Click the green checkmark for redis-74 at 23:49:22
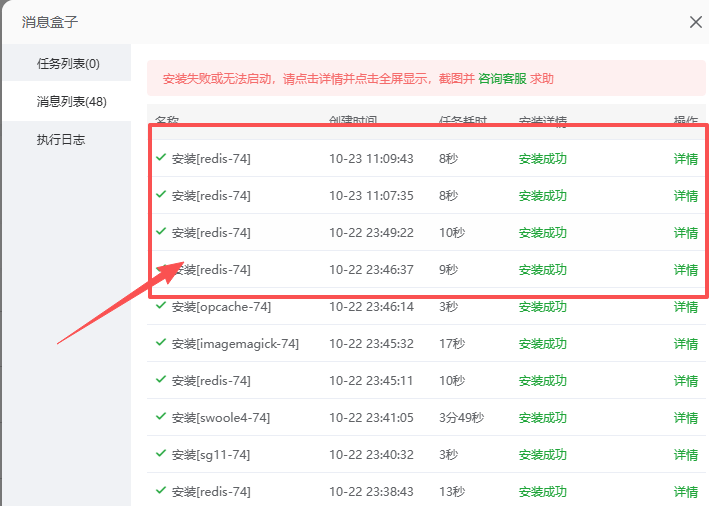Screen dimensions: 709x506 point(161,232)
